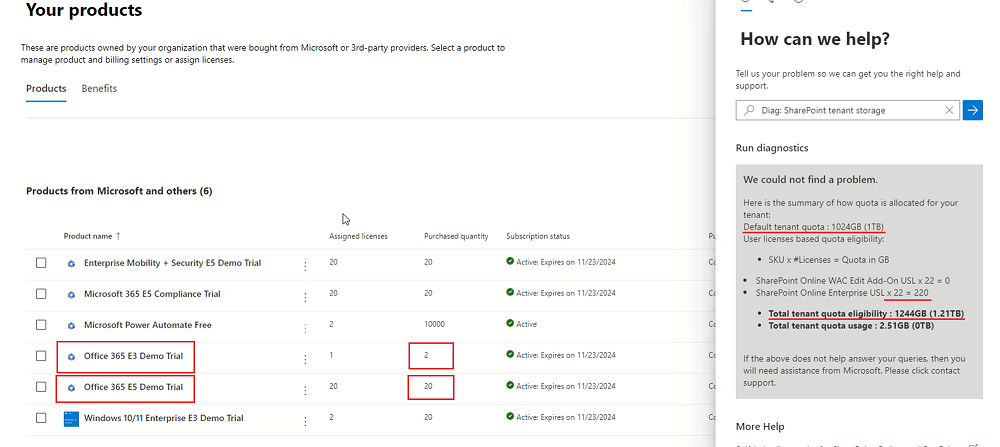Open more actions for Office 365 E5 Demo Trial
The image size is (1000, 447).
[305, 390]
